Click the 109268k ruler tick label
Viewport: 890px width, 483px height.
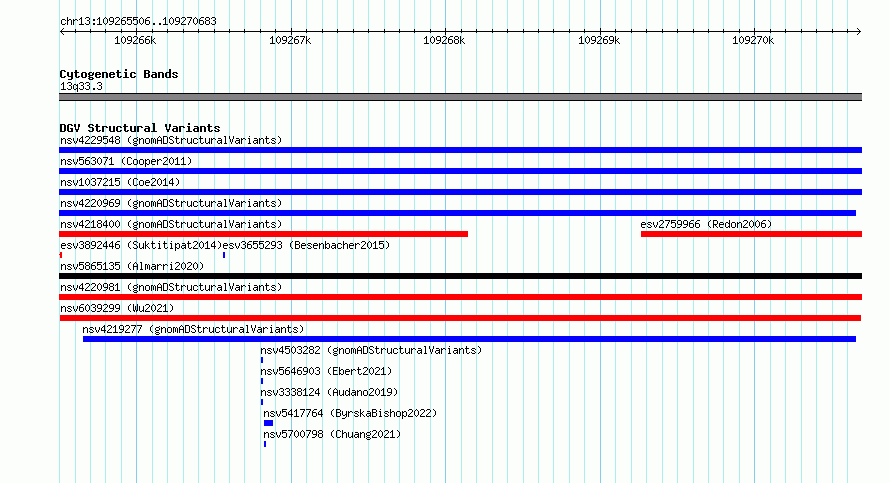click(x=444, y=40)
